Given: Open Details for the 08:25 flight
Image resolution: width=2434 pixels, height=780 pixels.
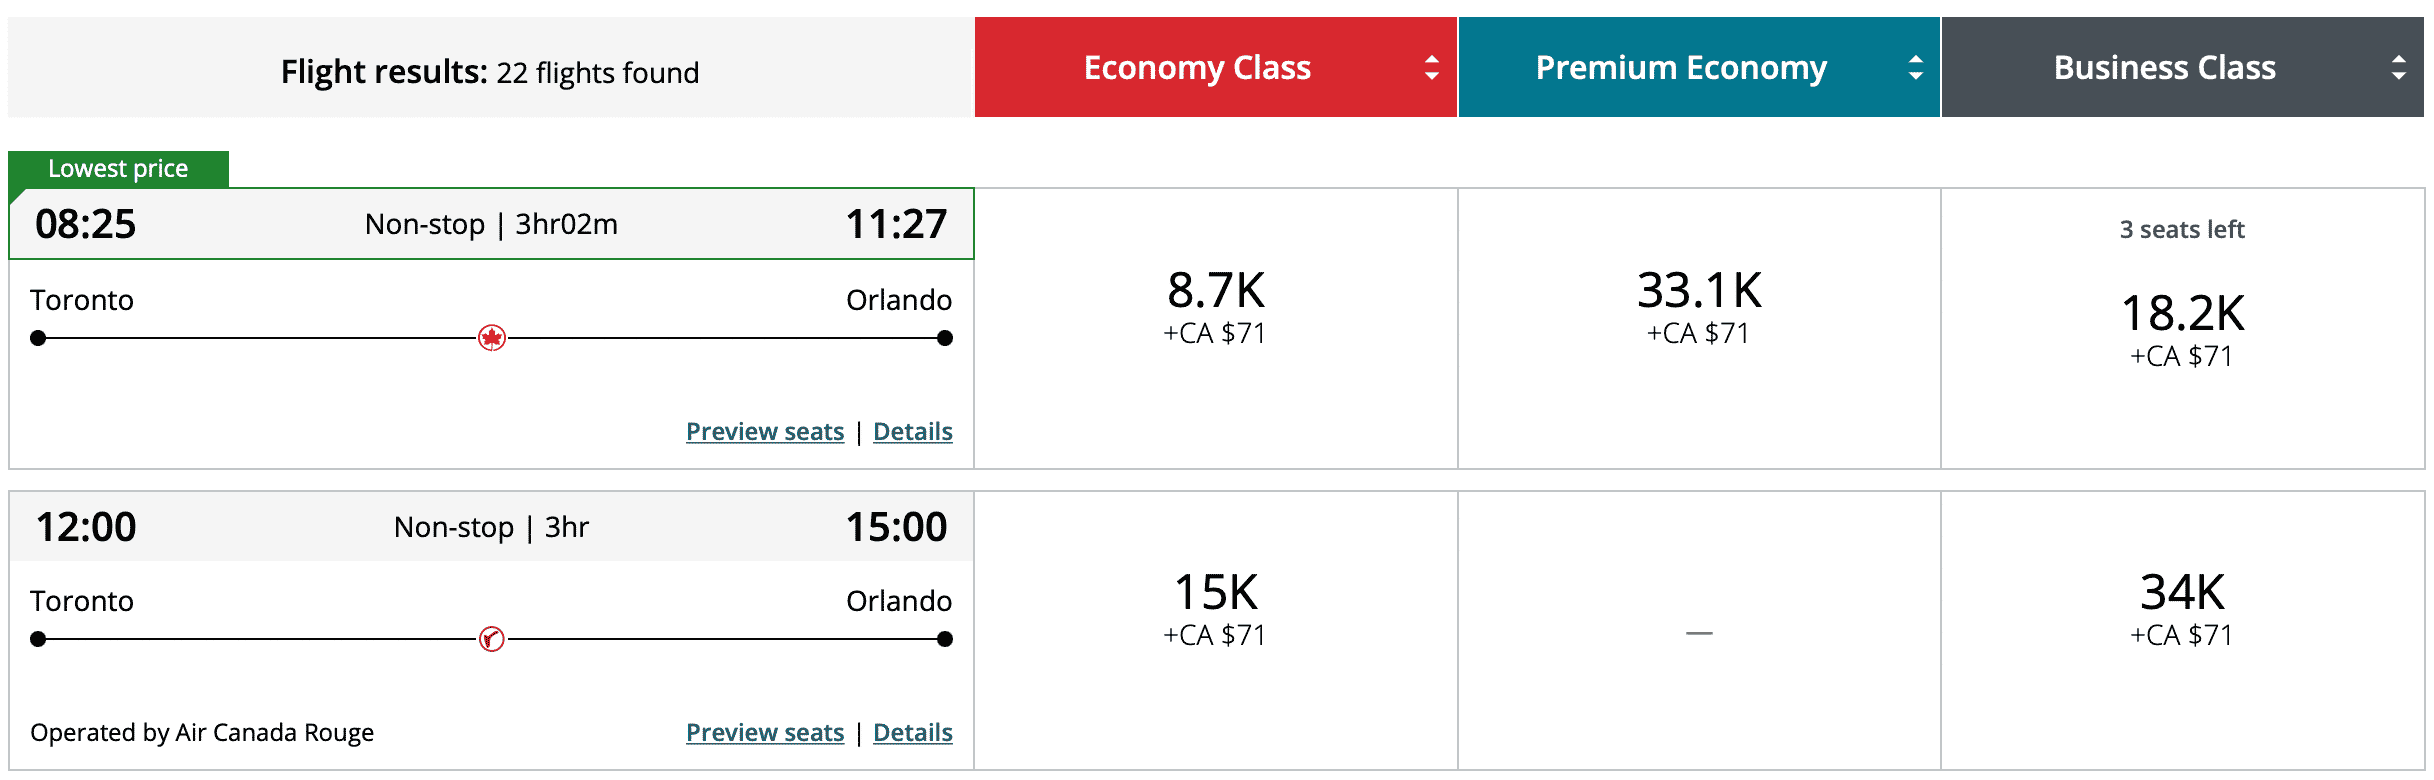Looking at the screenshot, I should pos(912,432).
